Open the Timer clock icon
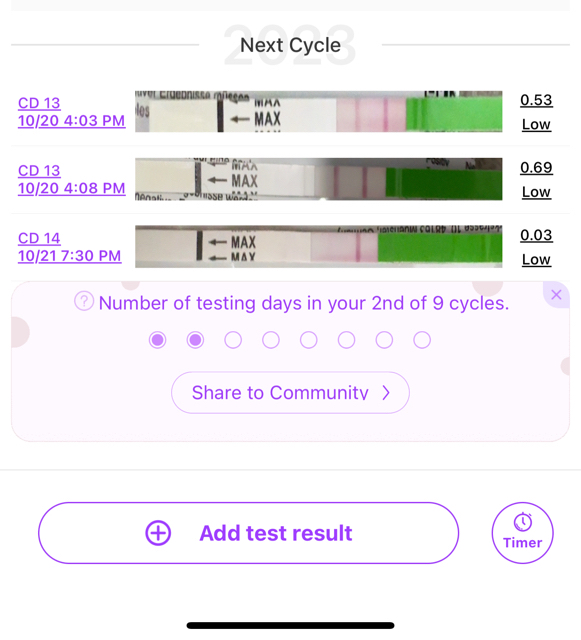This screenshot has height=640, width=581. coord(523,522)
